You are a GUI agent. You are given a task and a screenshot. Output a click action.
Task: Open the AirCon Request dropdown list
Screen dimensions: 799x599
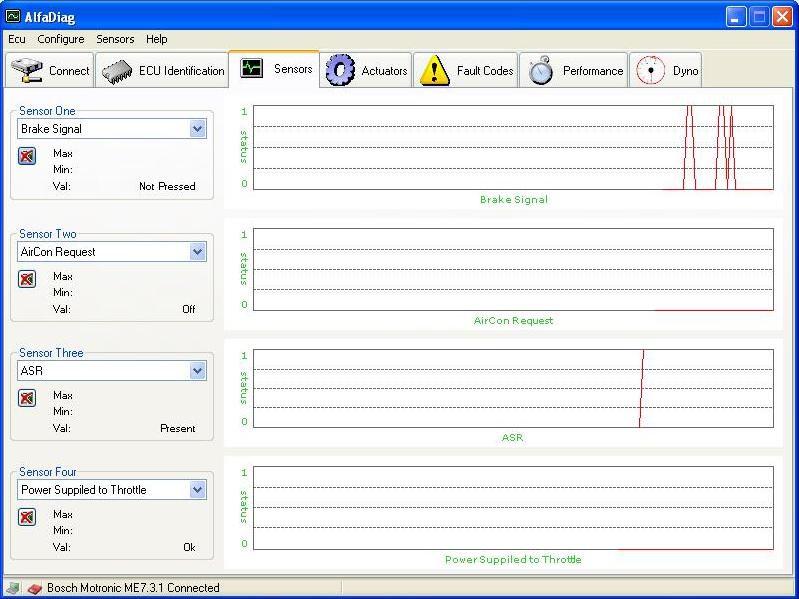point(197,252)
